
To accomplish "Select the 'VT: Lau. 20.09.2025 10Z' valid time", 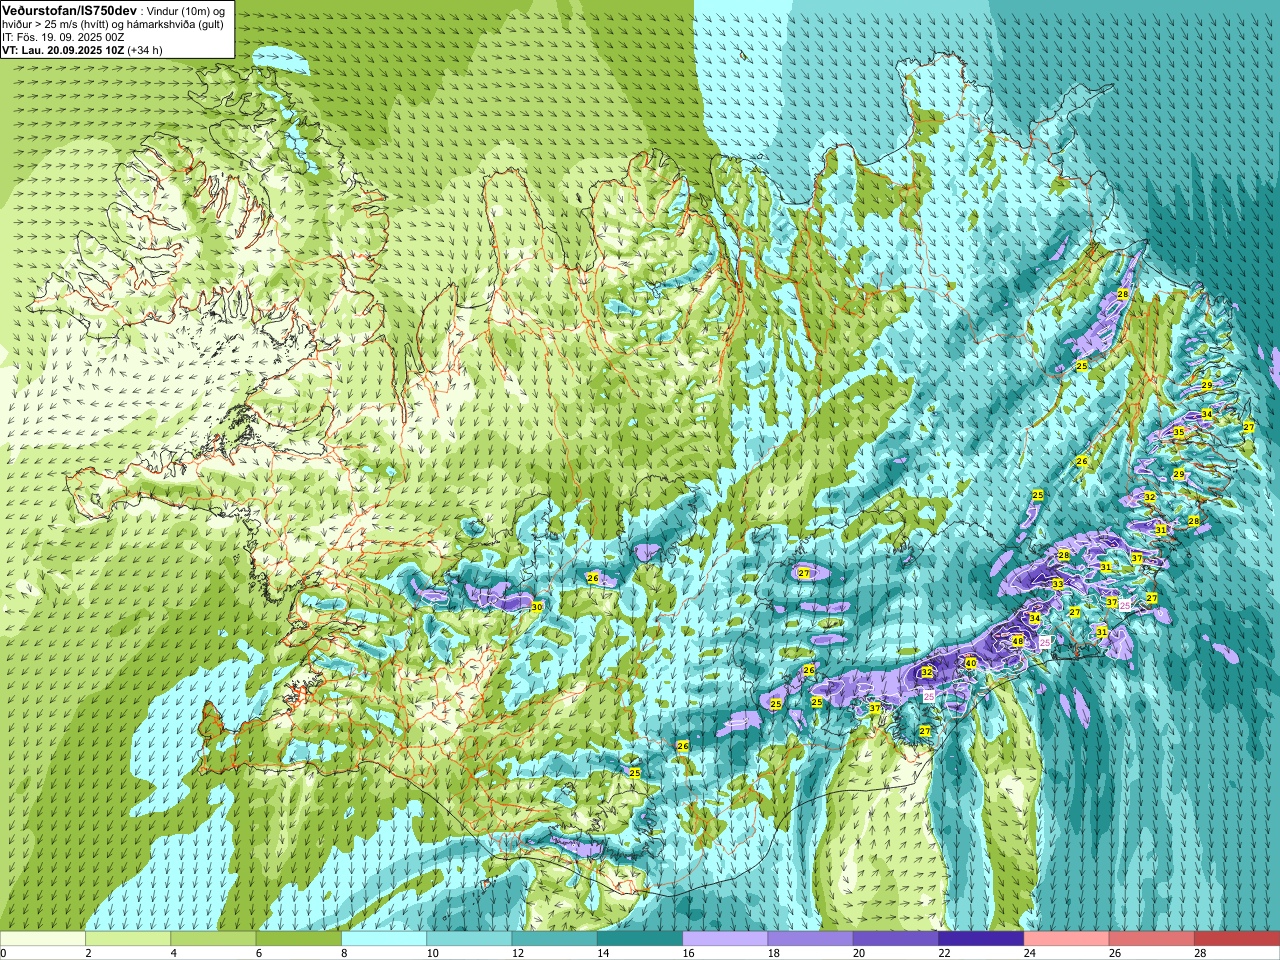I will pos(62,50).
